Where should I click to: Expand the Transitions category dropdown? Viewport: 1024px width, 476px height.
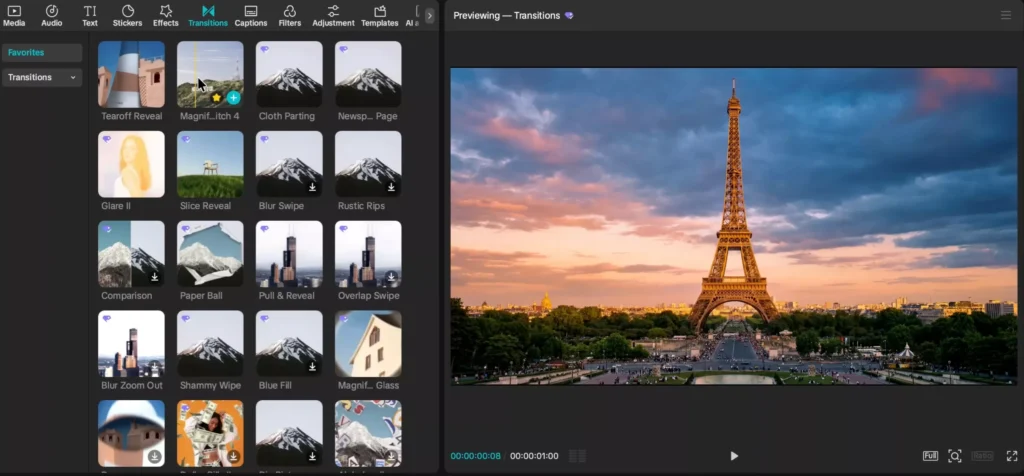point(42,78)
